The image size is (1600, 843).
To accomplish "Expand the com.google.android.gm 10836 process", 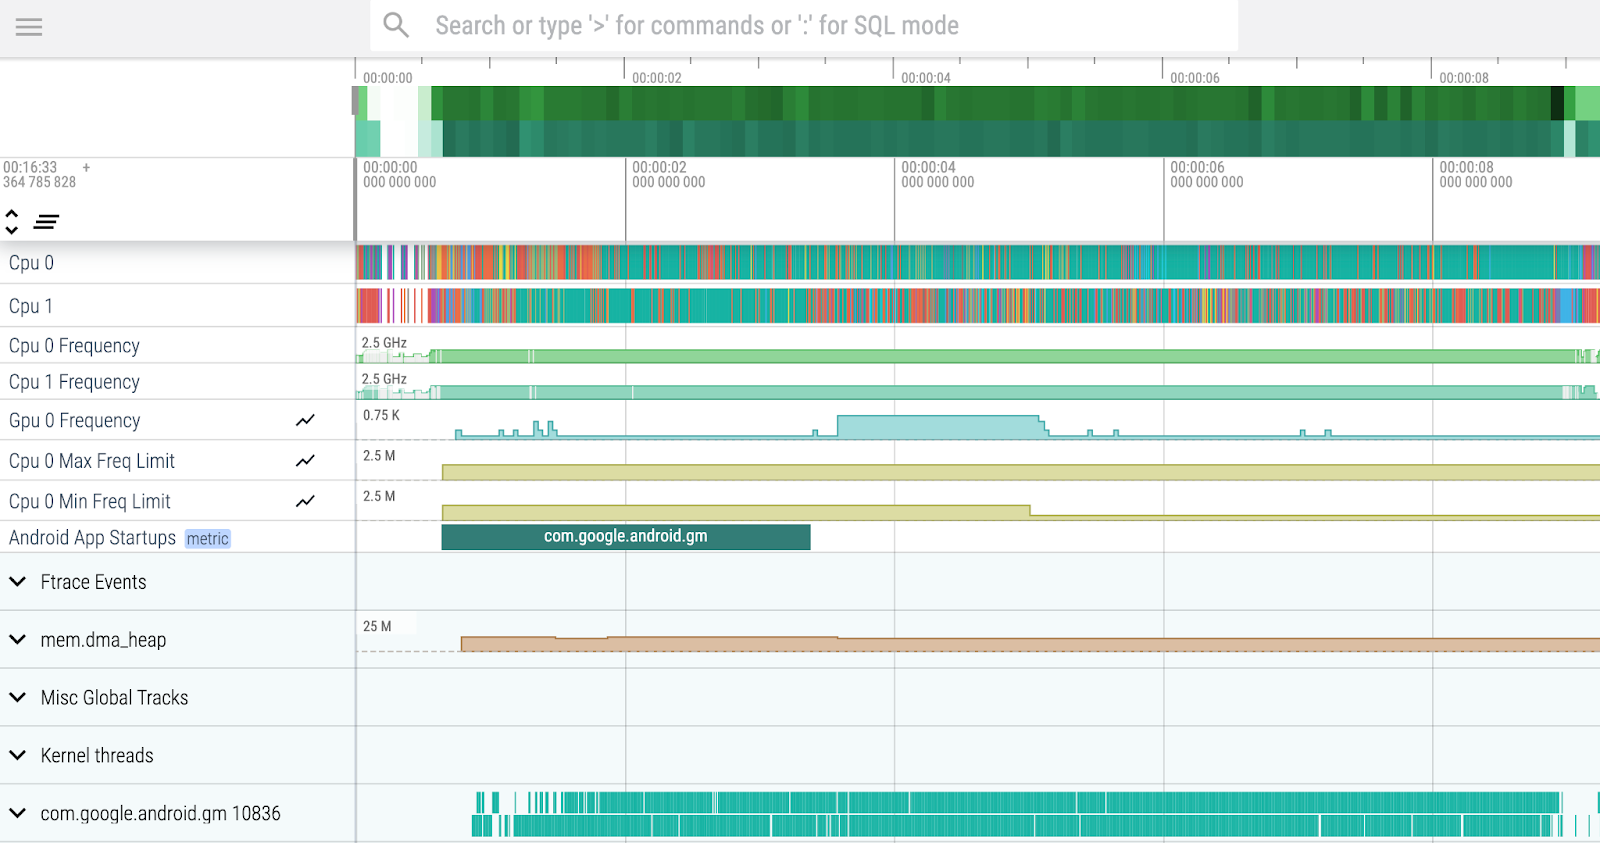I will pos(18,814).
